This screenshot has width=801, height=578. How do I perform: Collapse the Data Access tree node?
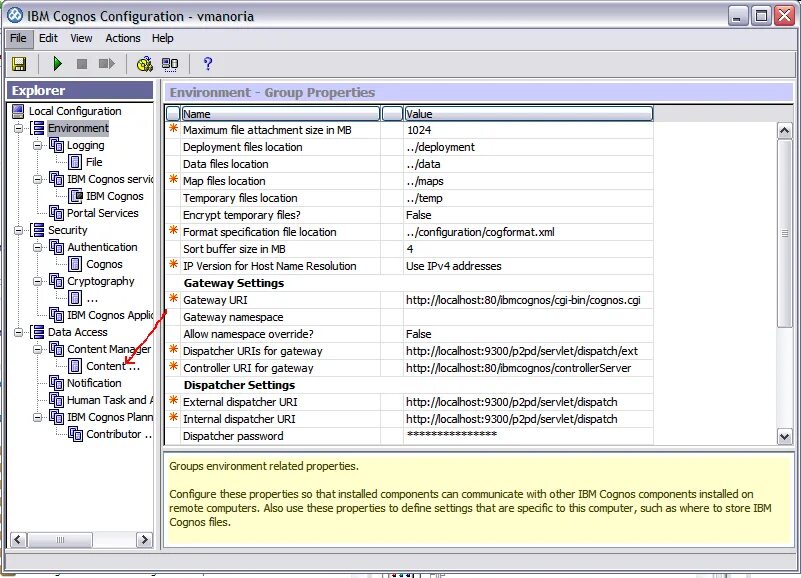pos(19,333)
